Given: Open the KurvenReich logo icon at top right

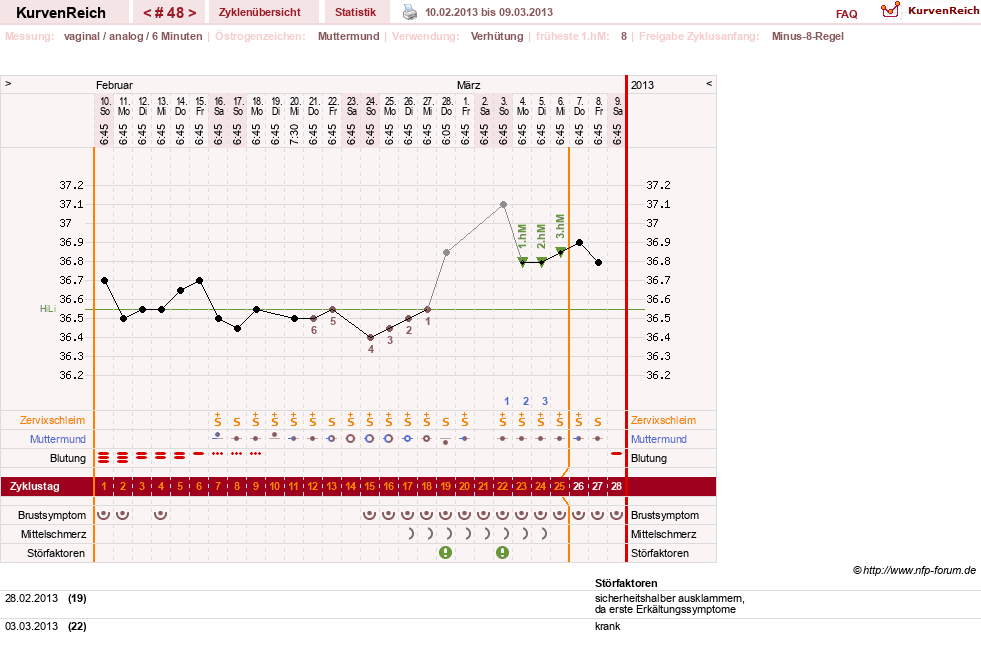Looking at the screenshot, I should click(890, 9).
